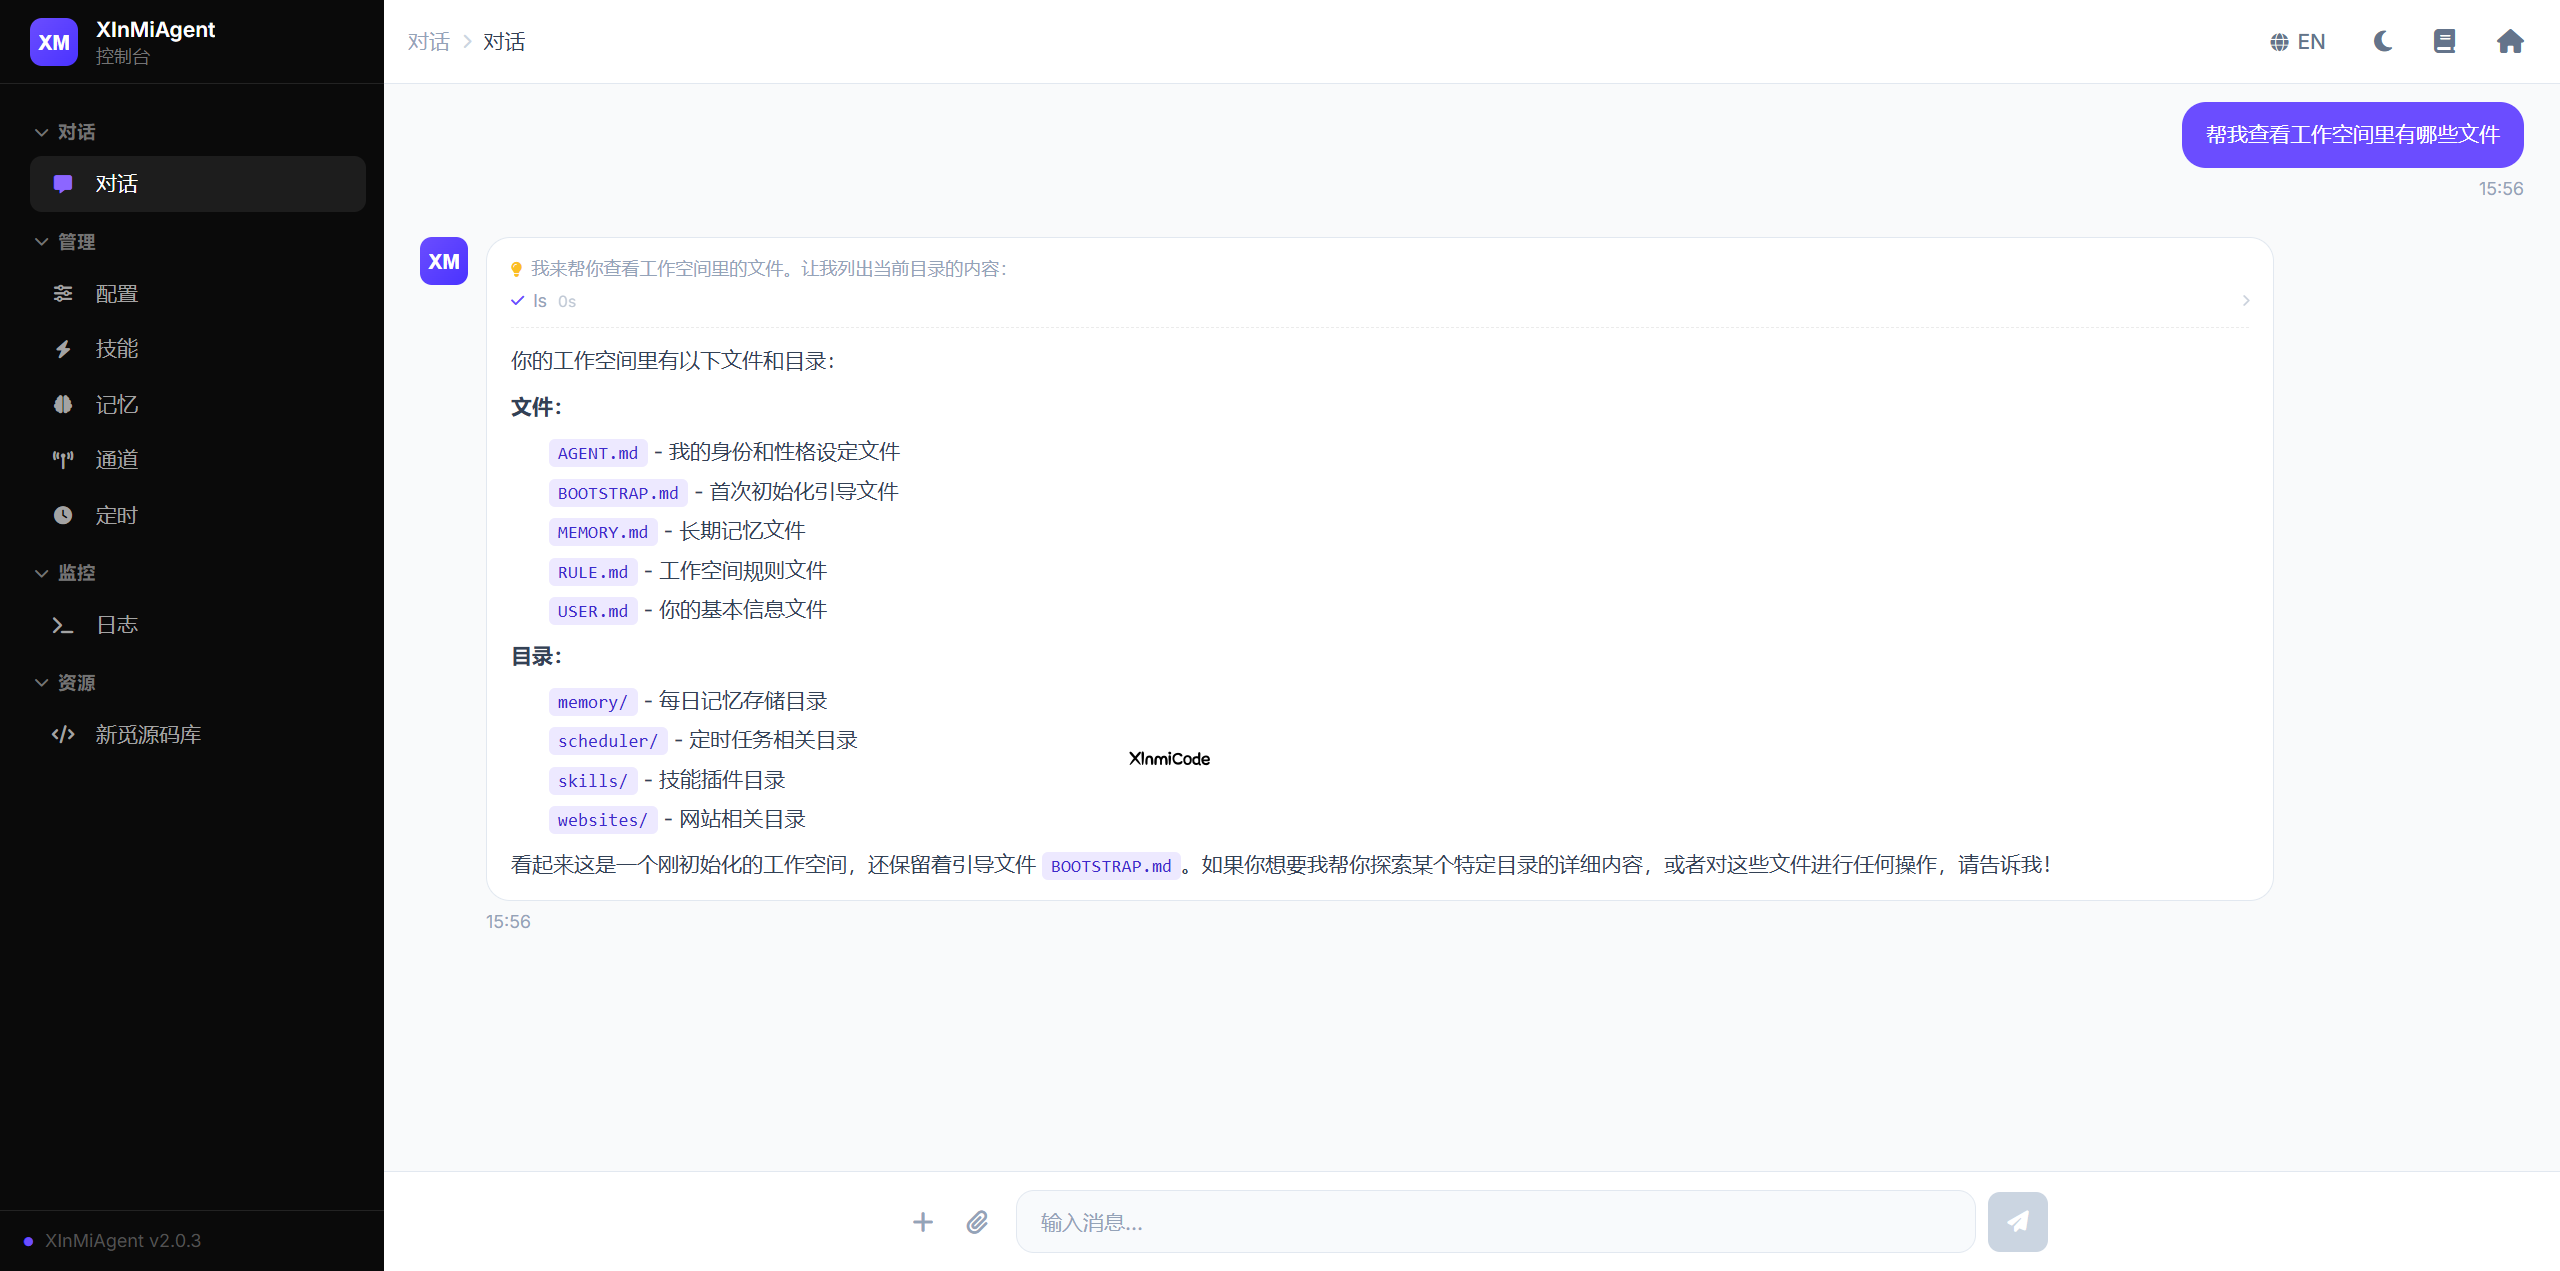Open the 记忆 memory section
Viewport: 2560px width, 1271px height.
click(x=117, y=404)
